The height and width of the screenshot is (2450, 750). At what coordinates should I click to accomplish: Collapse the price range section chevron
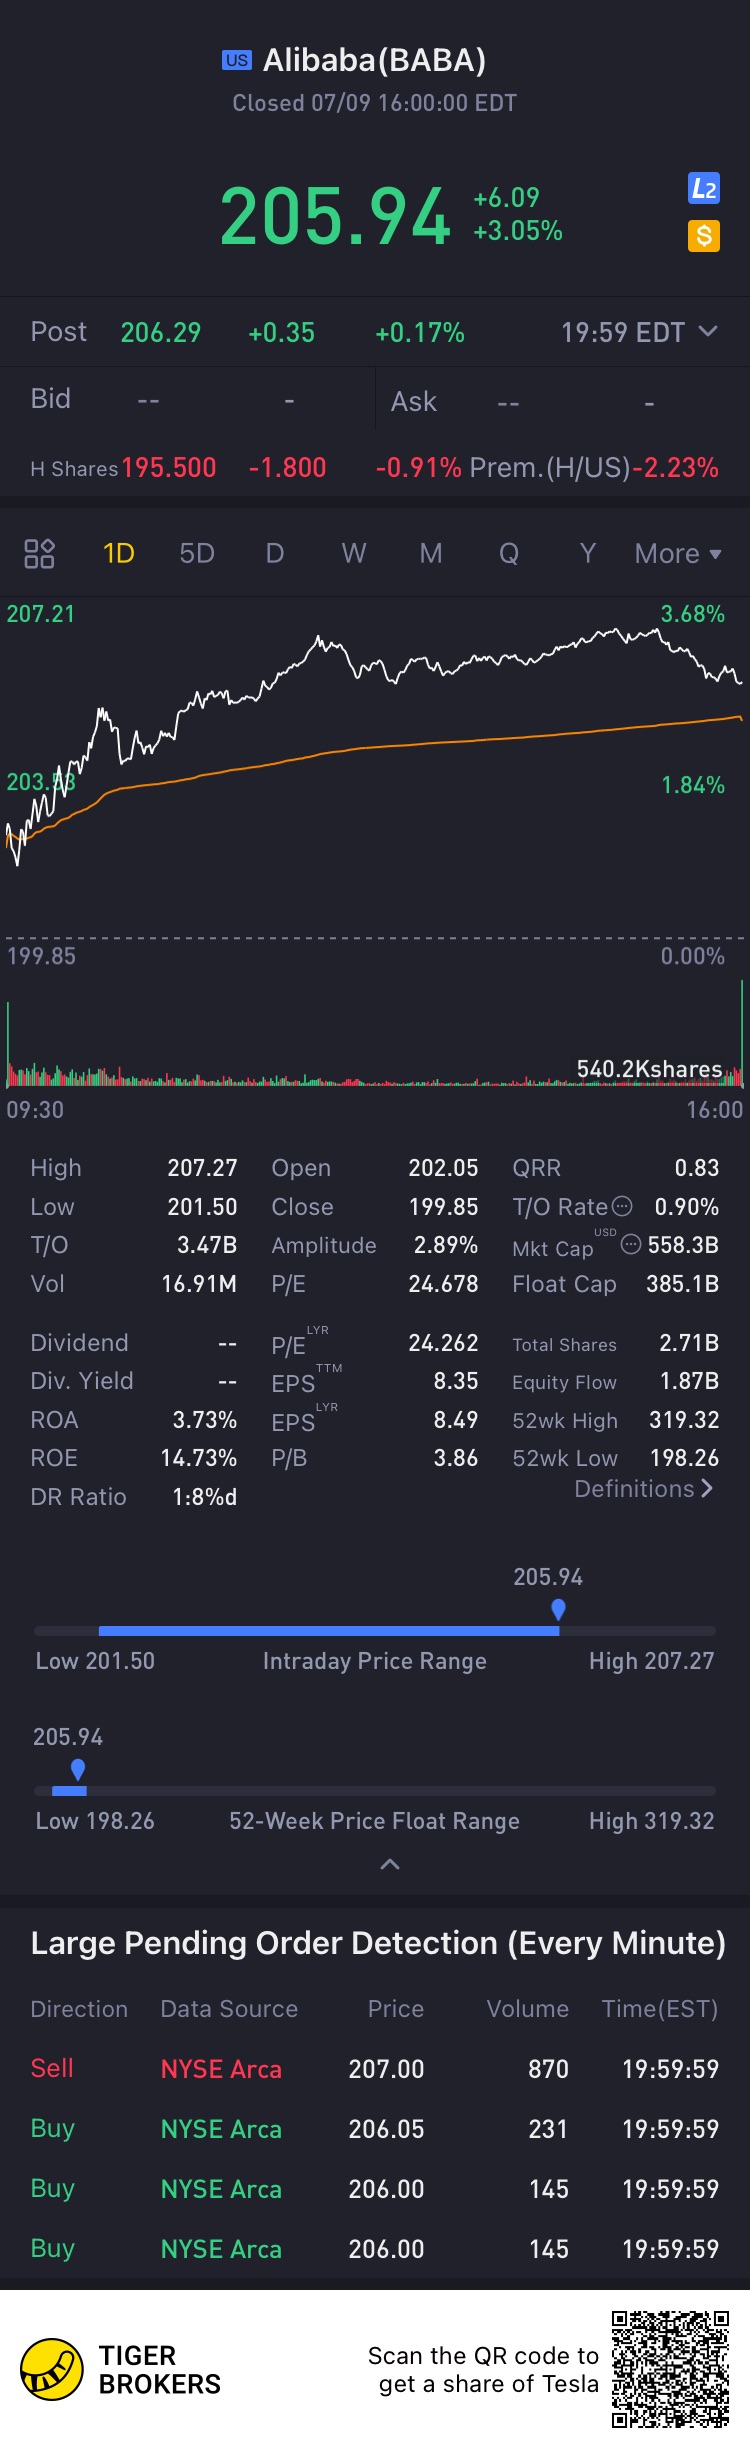pos(390,1864)
